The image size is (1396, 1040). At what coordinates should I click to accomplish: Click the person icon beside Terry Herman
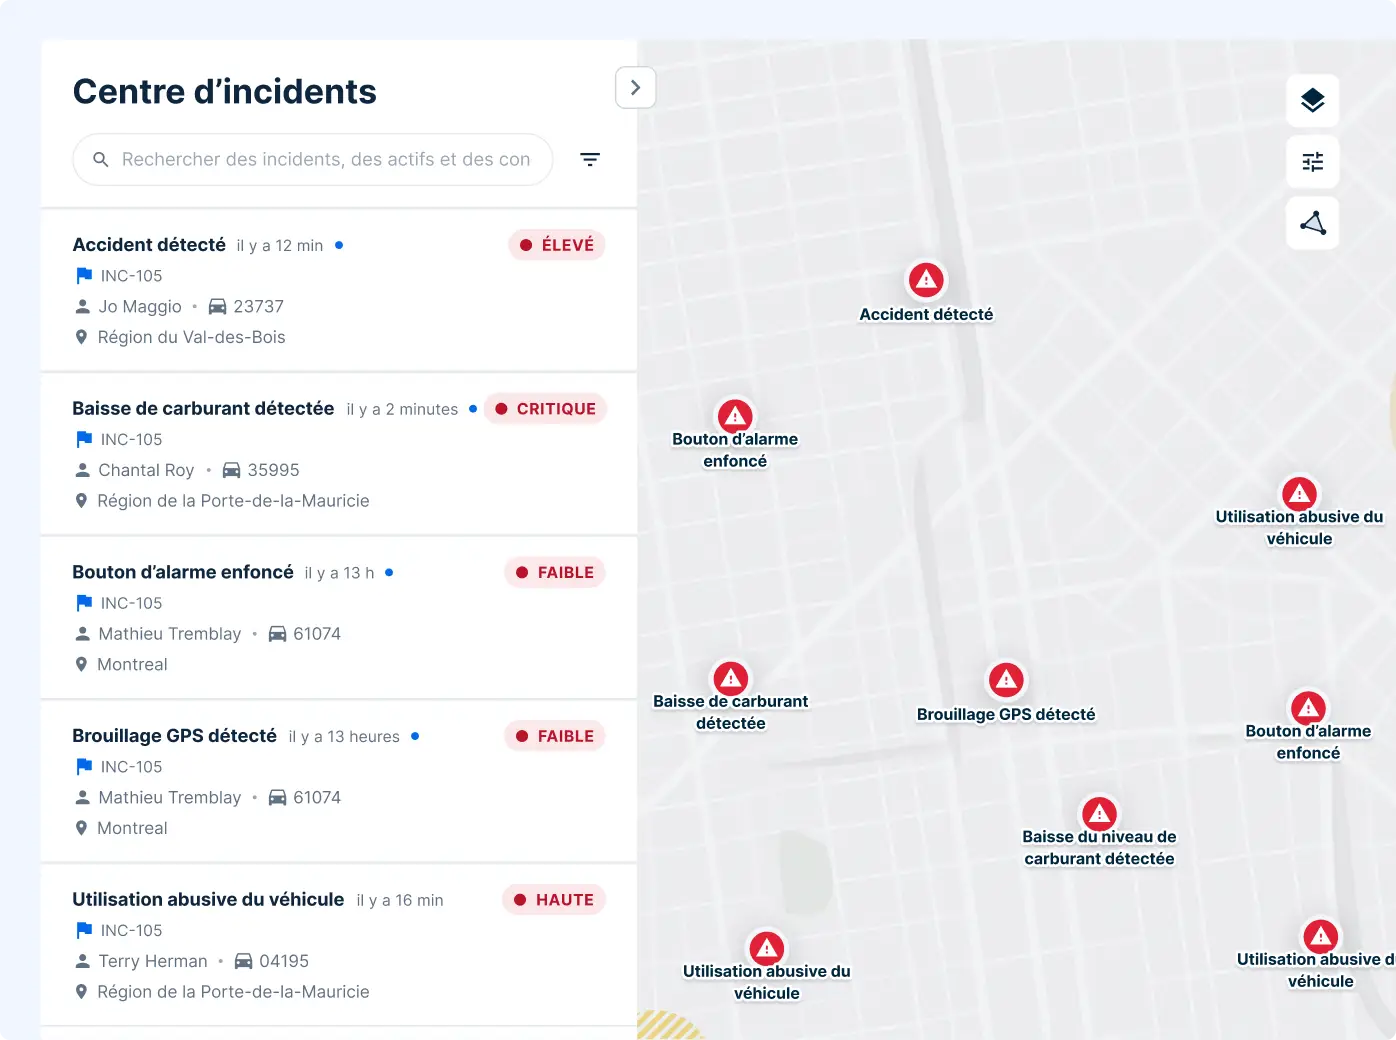pyautogui.click(x=83, y=961)
